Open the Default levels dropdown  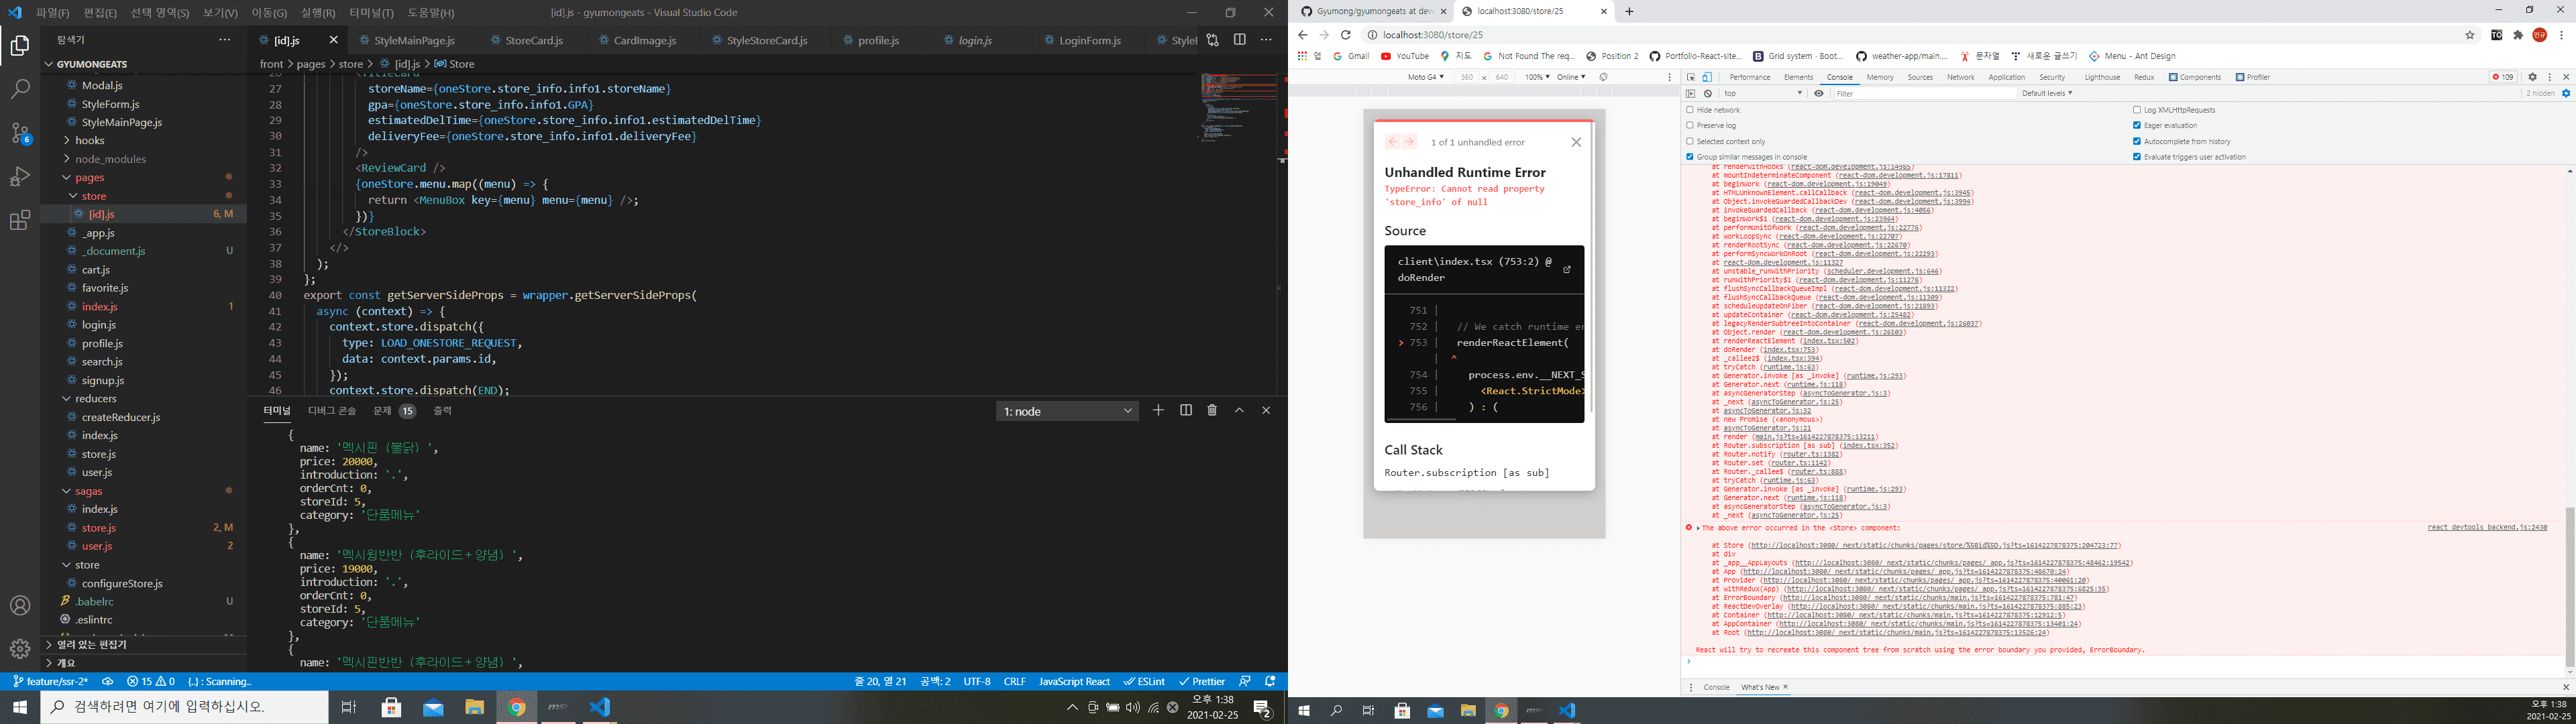point(2046,93)
